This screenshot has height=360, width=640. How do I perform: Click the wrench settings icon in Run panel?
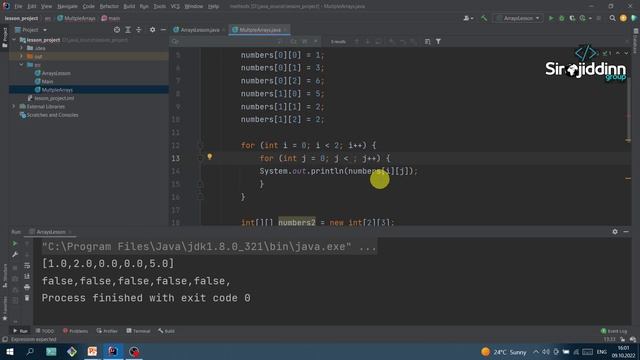pos(15,255)
